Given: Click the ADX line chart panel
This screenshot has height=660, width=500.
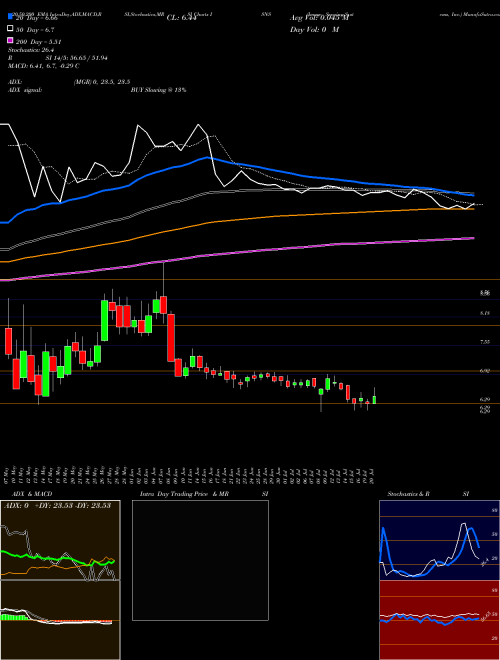Looking at the screenshot, I should click(60, 540).
